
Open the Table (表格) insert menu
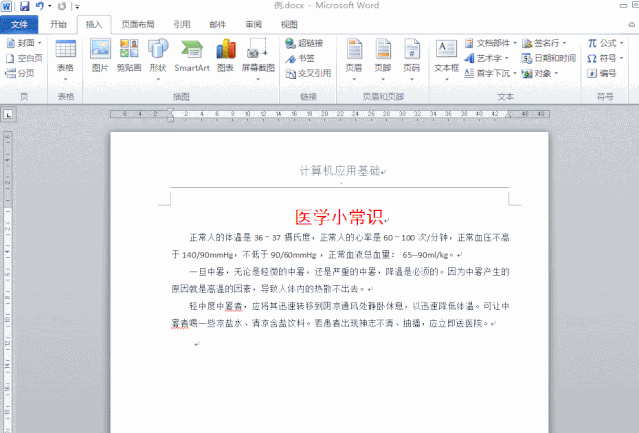65,60
